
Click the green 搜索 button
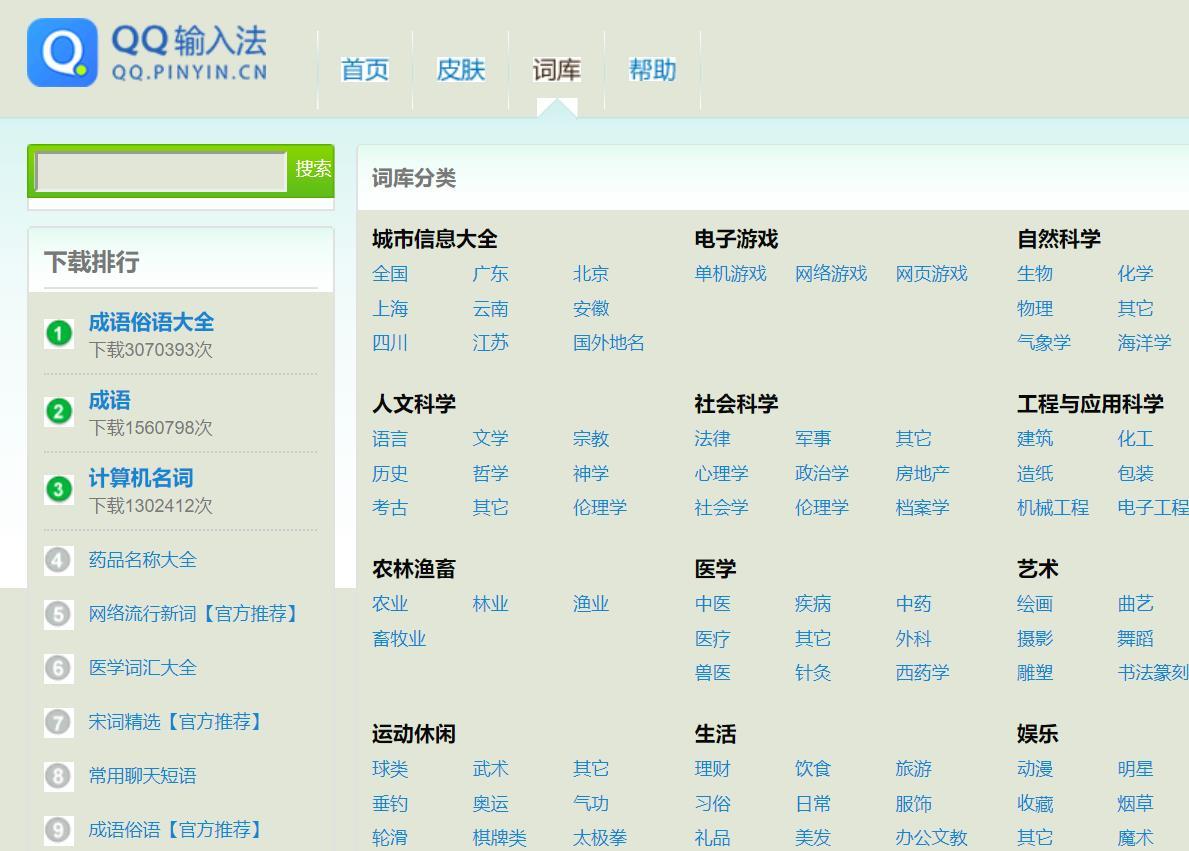(312, 168)
